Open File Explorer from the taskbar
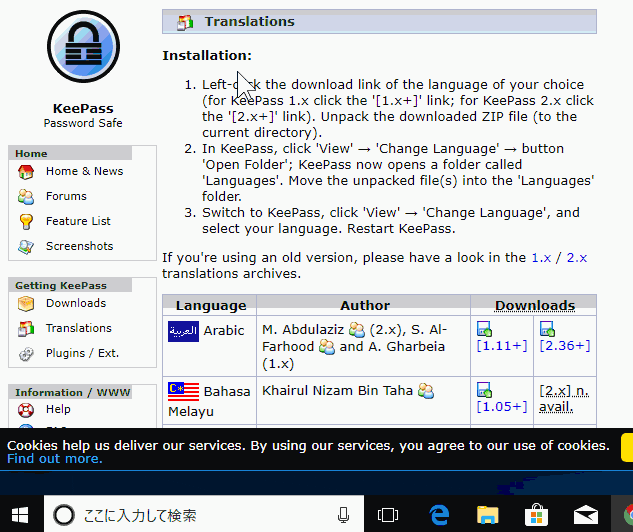Image resolution: width=633 pixels, height=532 pixels. tap(488, 515)
